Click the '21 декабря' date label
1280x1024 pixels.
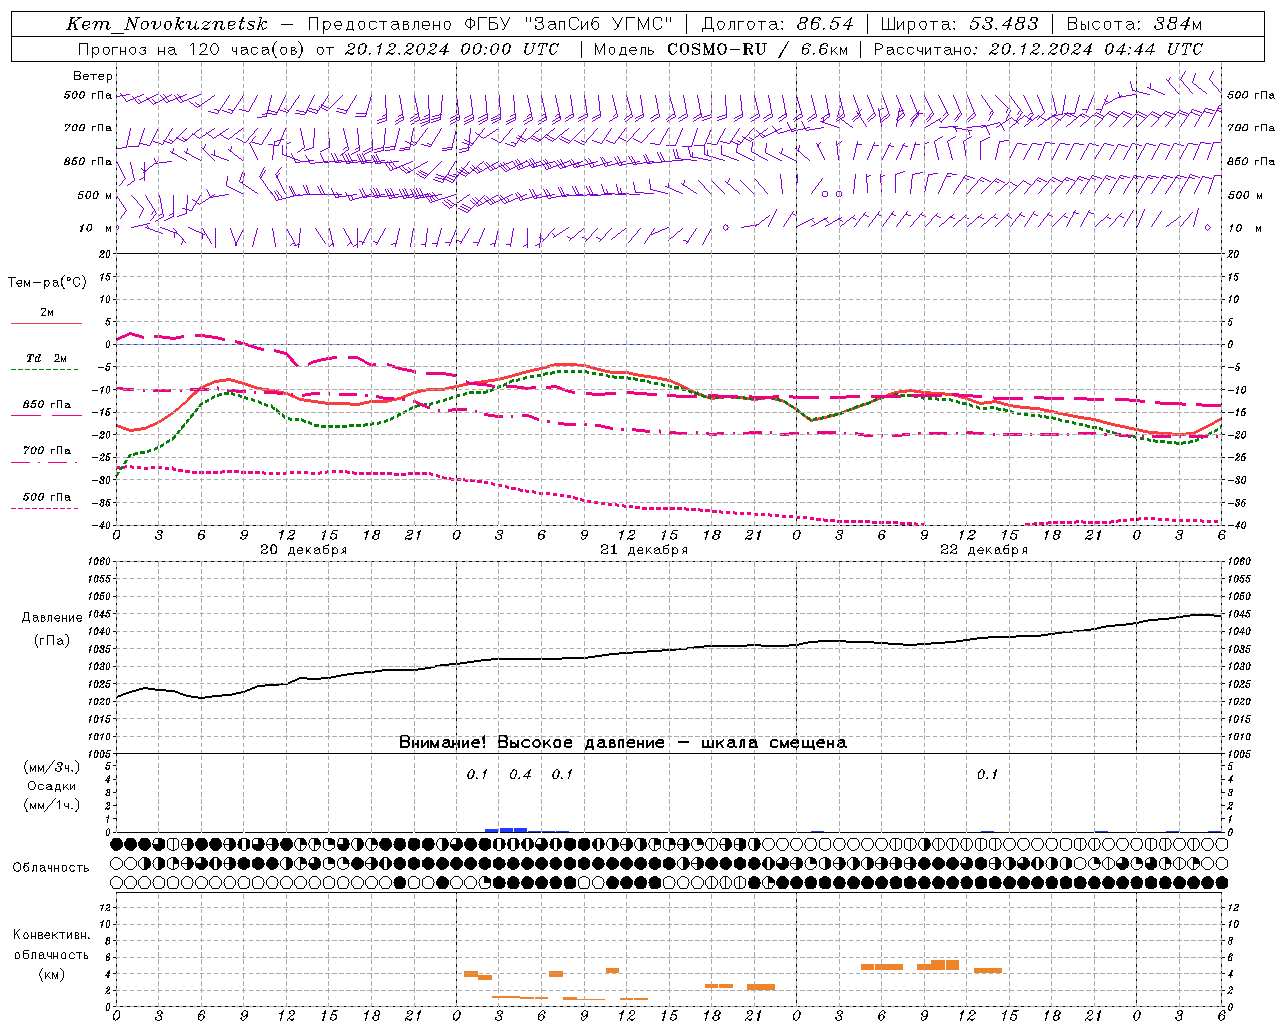pyautogui.click(x=643, y=550)
